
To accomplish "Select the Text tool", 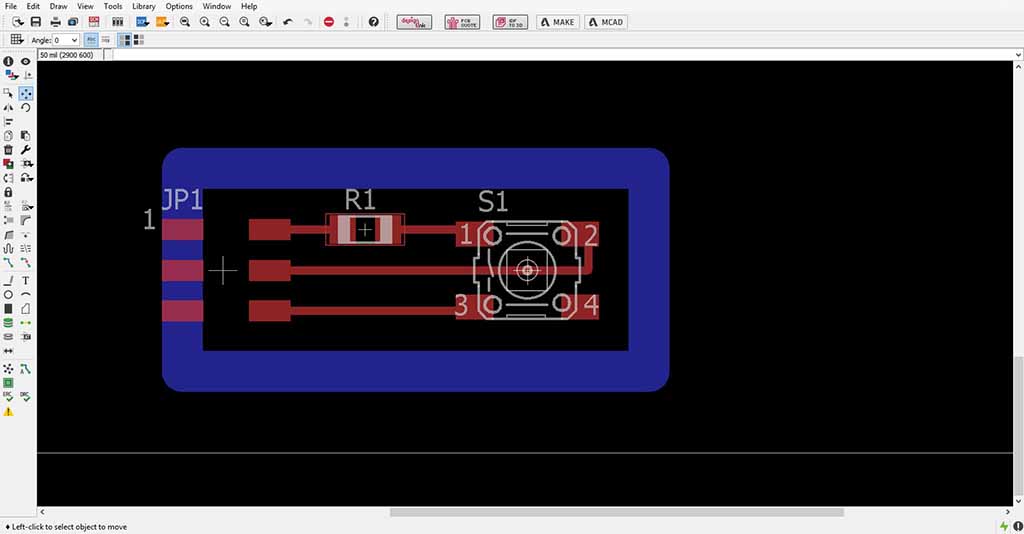I will coord(25,281).
